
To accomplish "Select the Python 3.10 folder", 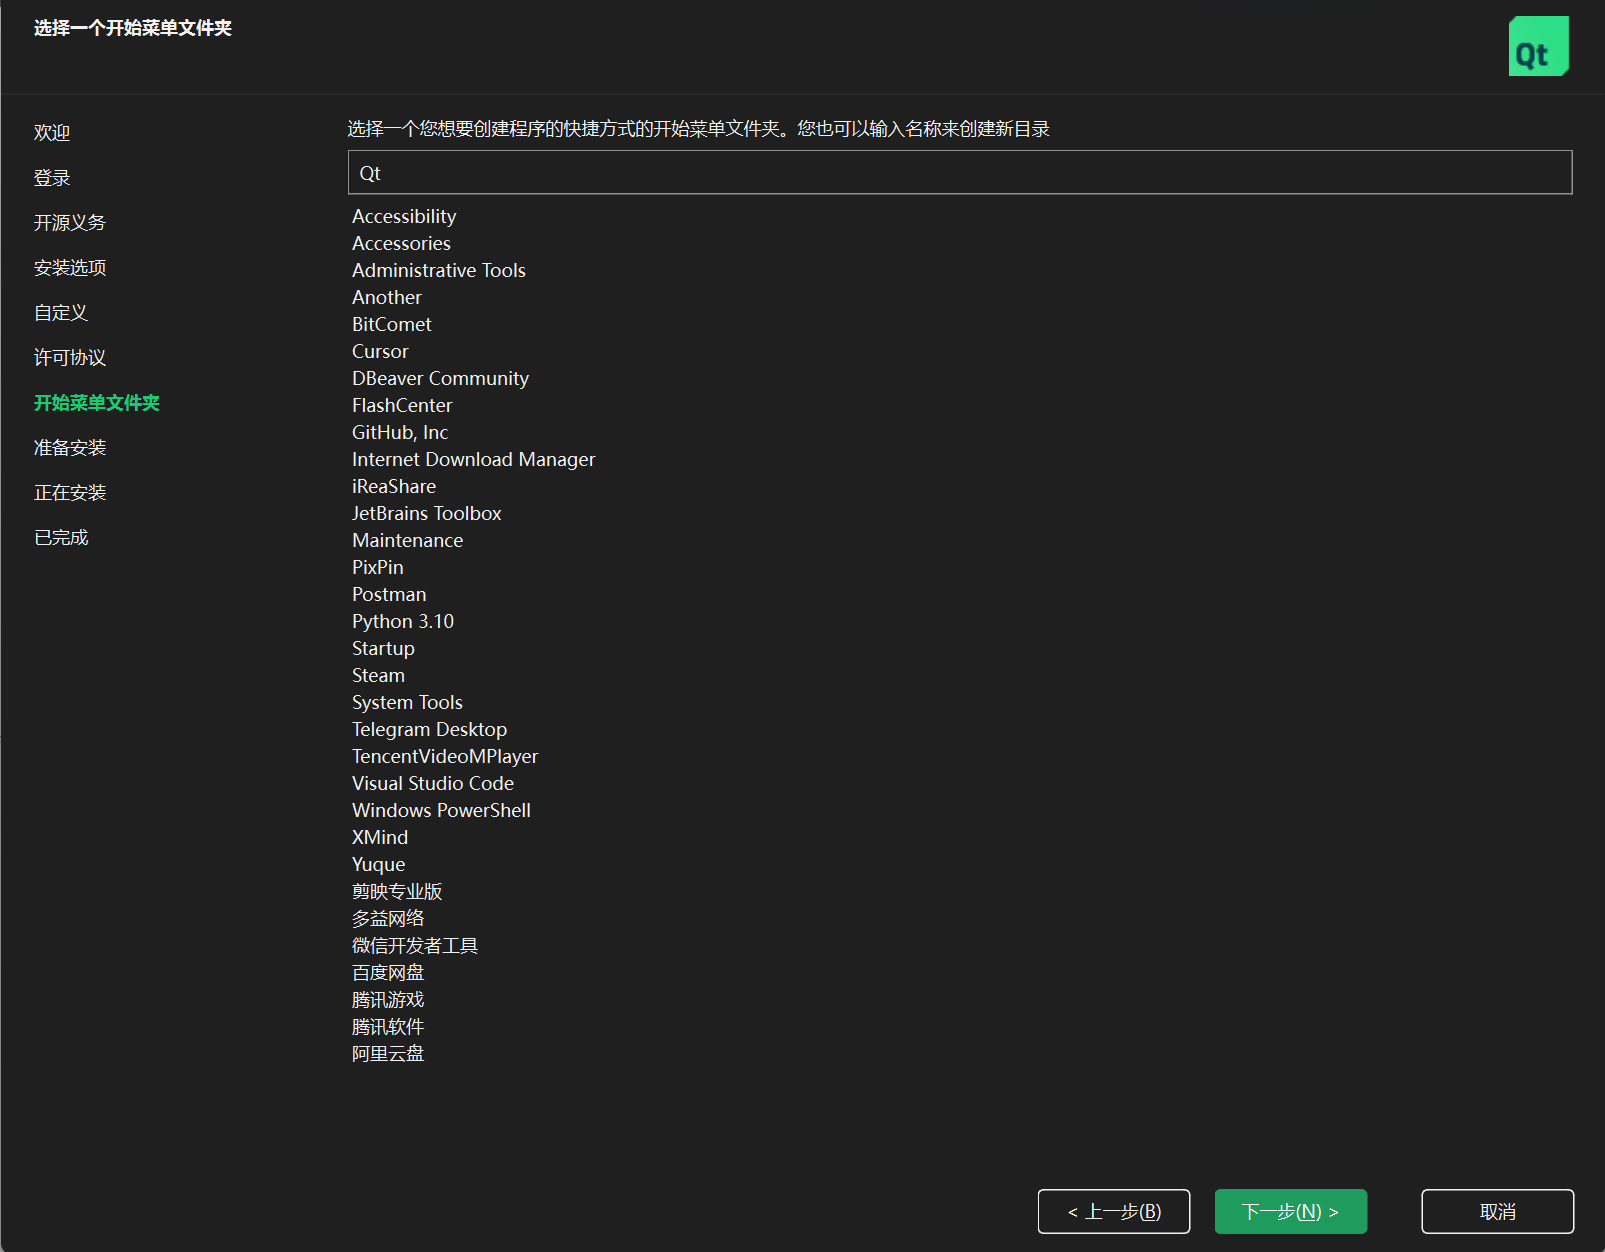I will (x=402, y=621).
